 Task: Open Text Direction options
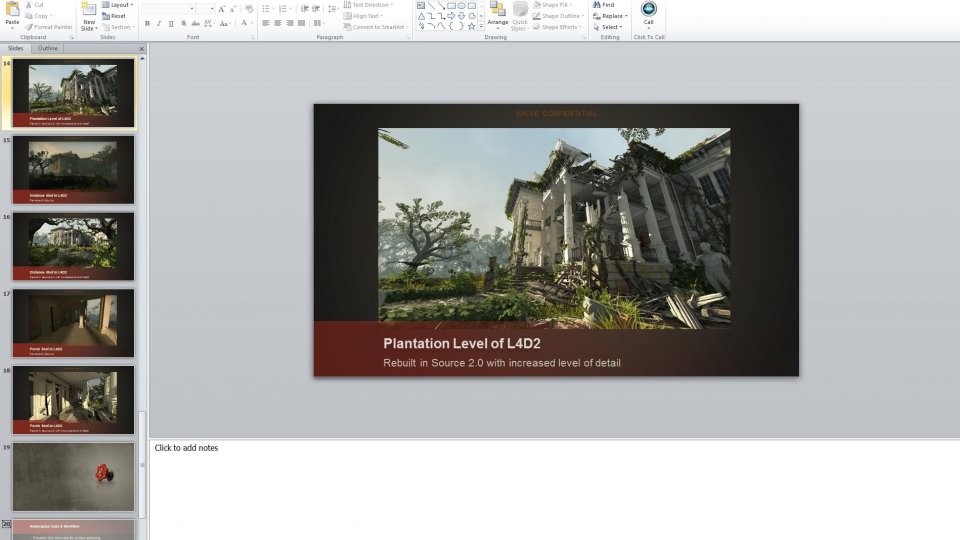[368, 5]
